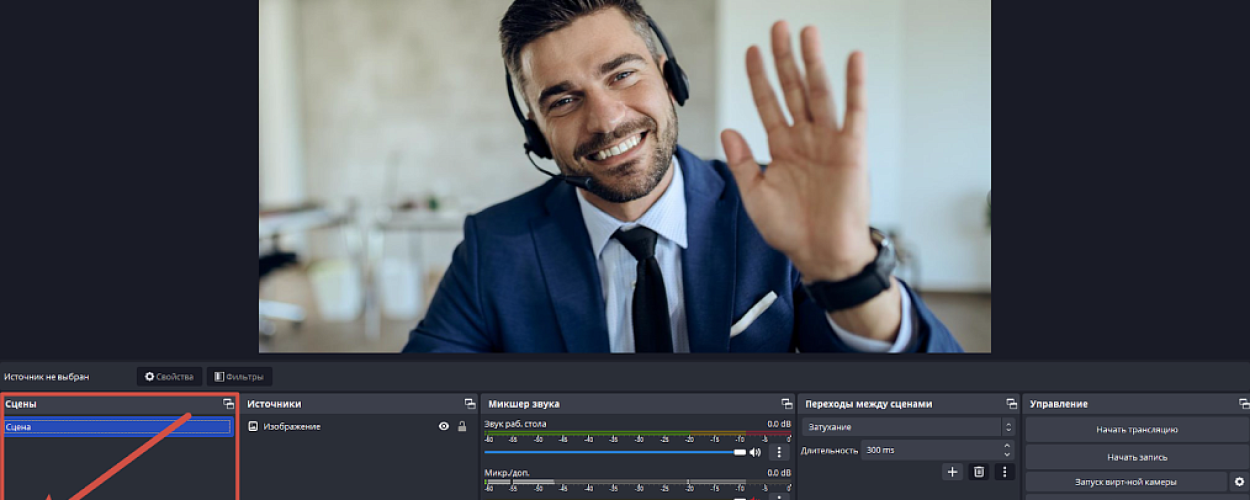Image resolution: width=1250 pixels, height=500 pixels.
Task: Open desktop audio three-dot options menu
Action: [780, 452]
